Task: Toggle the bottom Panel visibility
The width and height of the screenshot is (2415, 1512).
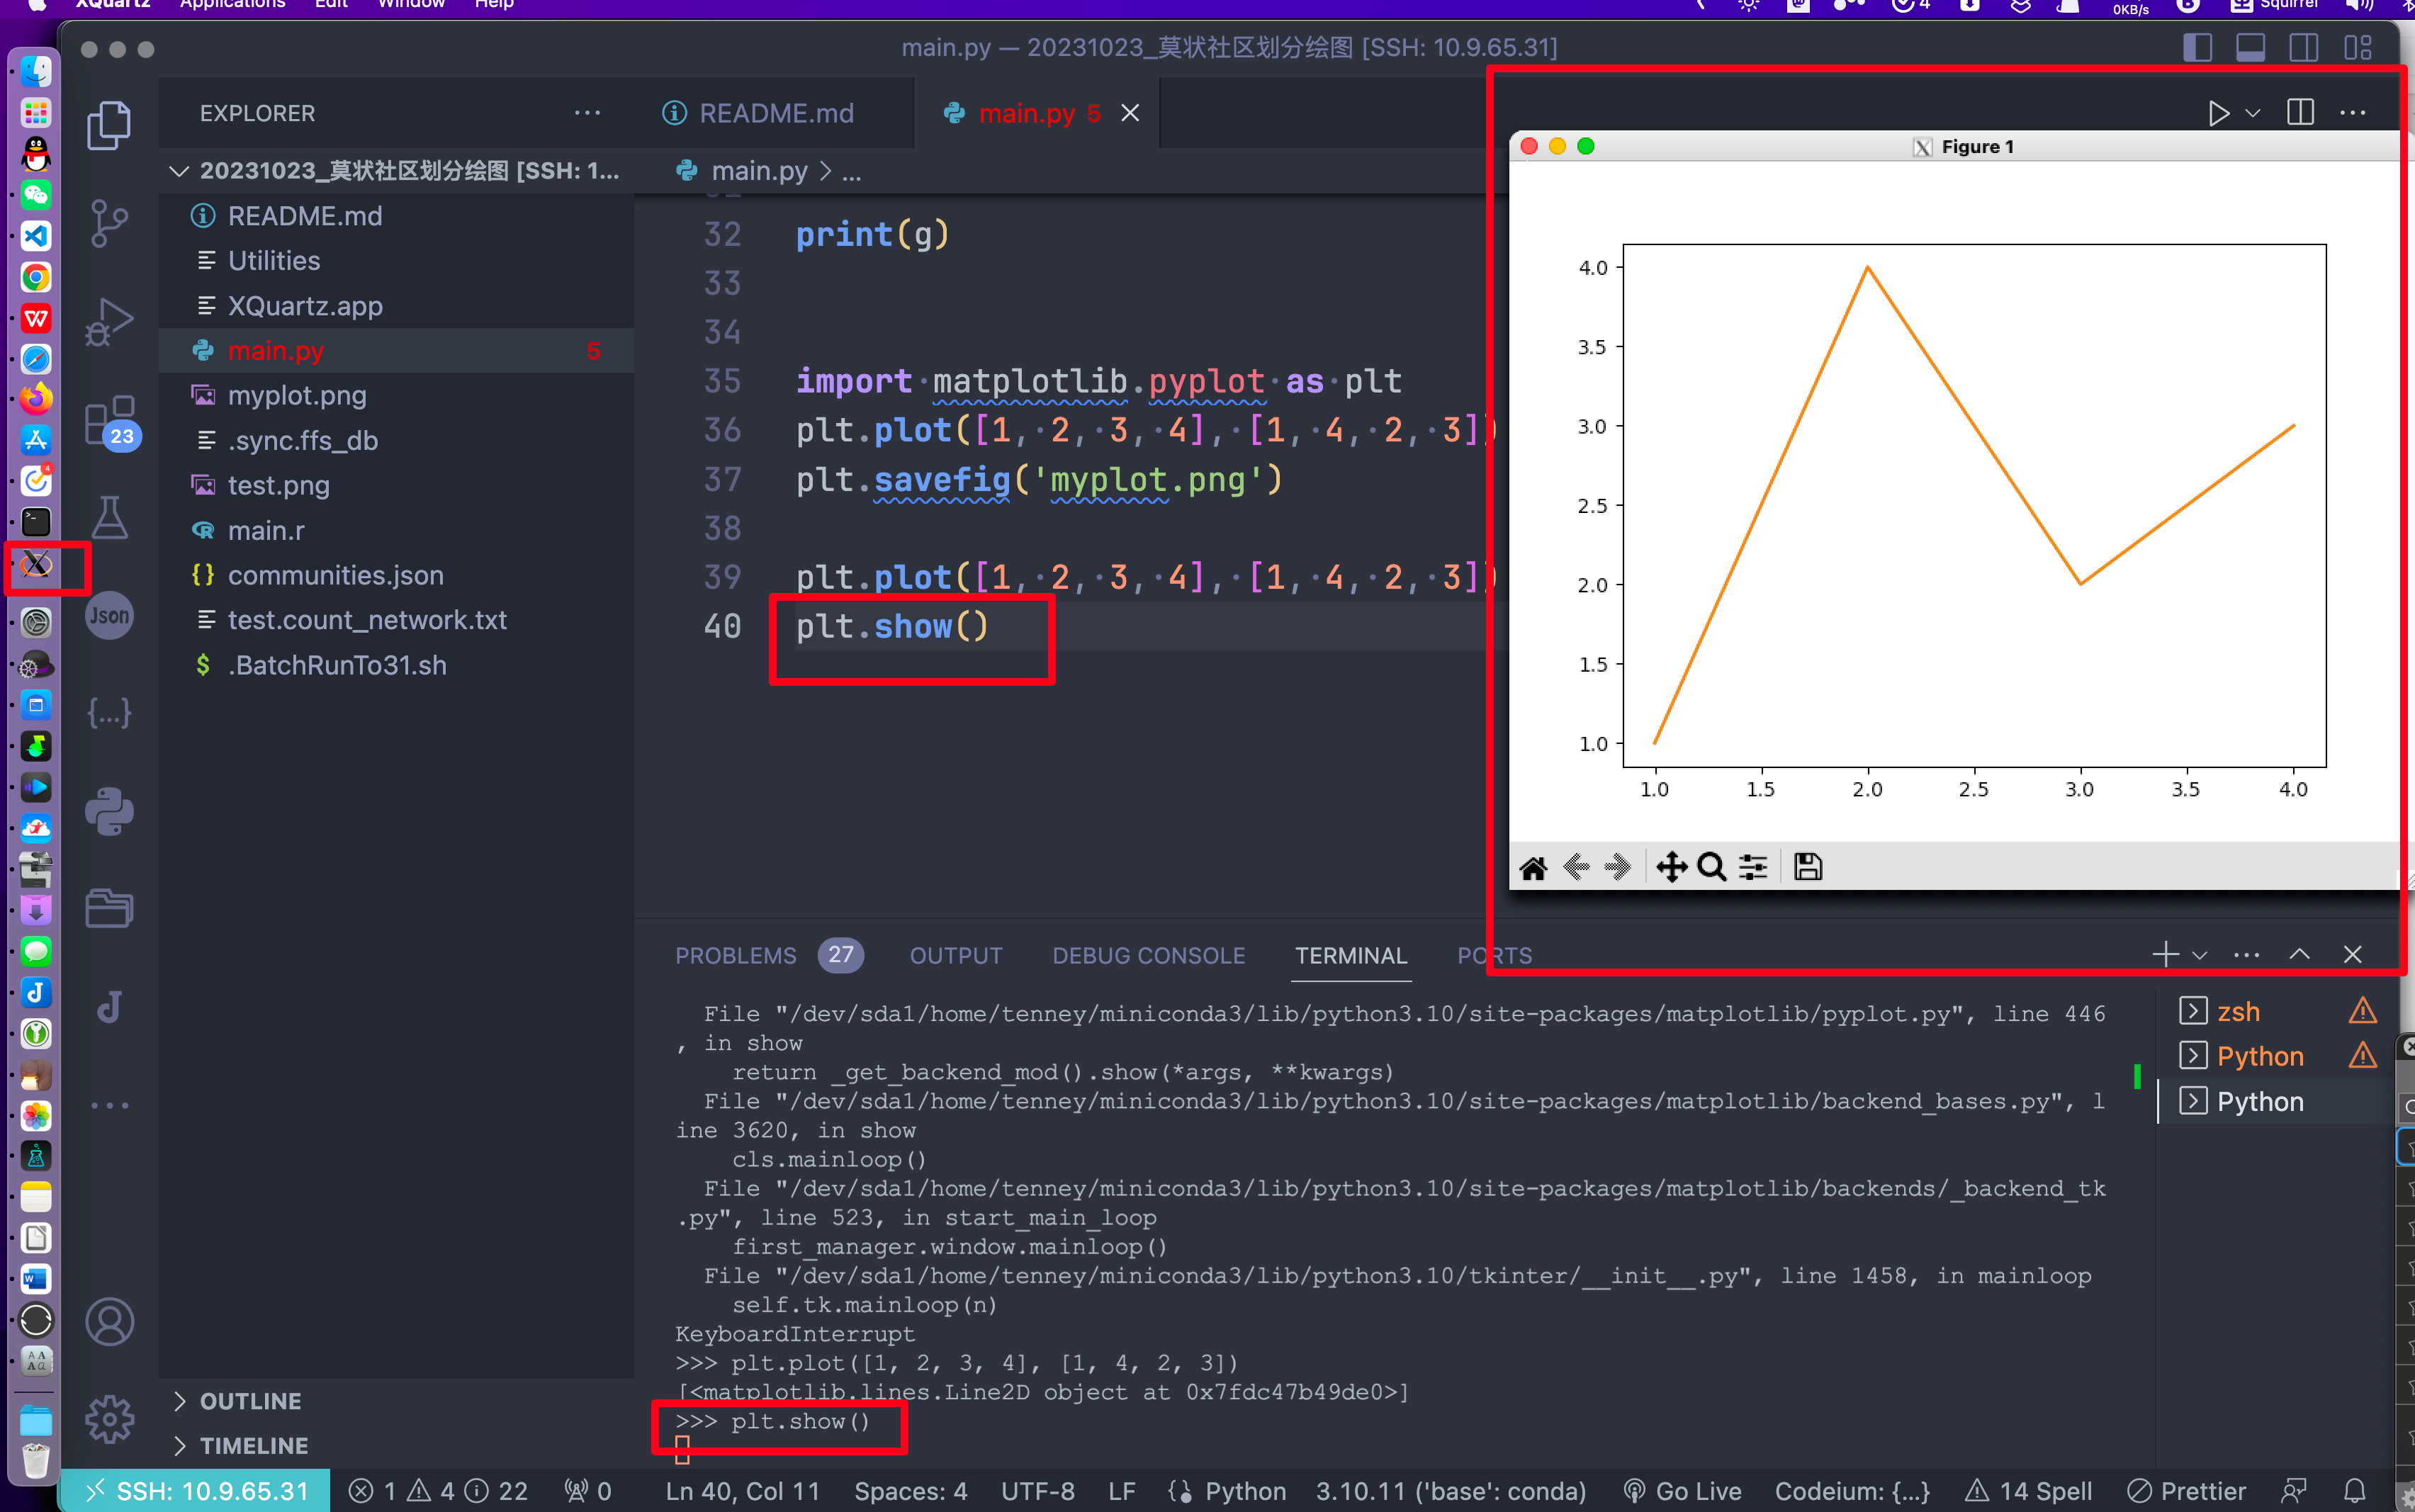Action: 2251,46
